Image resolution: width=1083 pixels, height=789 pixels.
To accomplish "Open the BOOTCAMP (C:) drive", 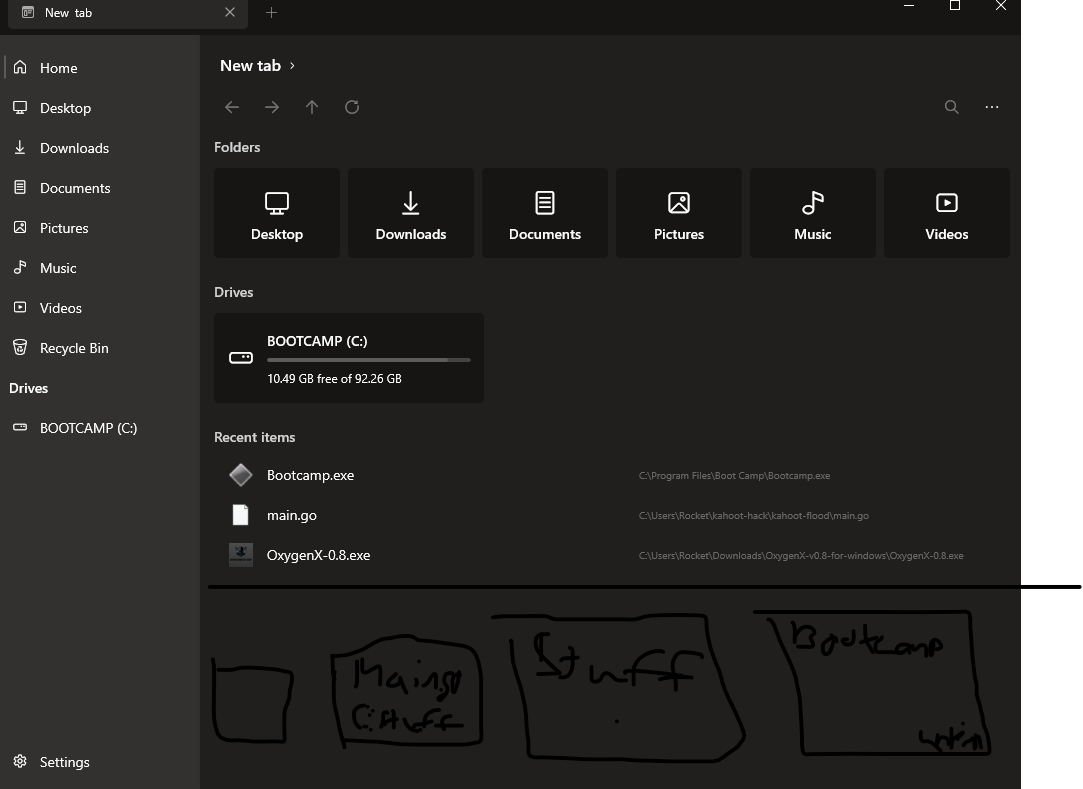I will click(348, 357).
